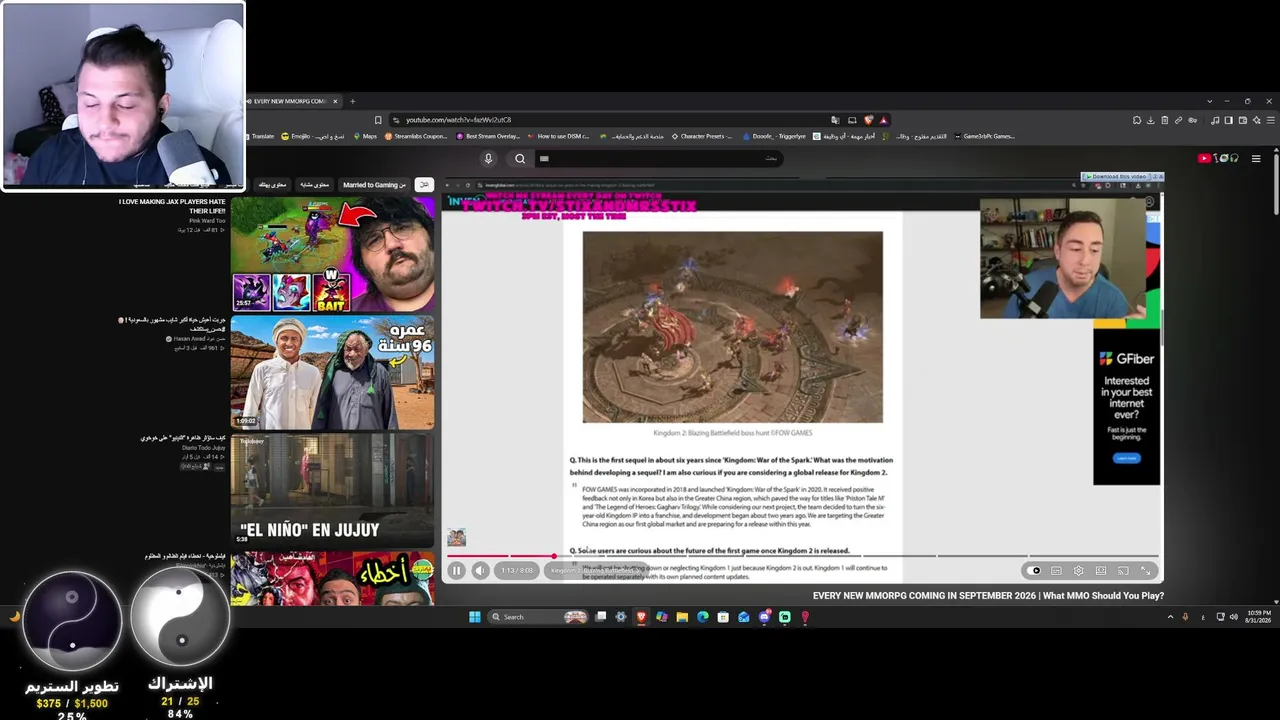
Task: Open a new browser tab
Action: click(352, 101)
